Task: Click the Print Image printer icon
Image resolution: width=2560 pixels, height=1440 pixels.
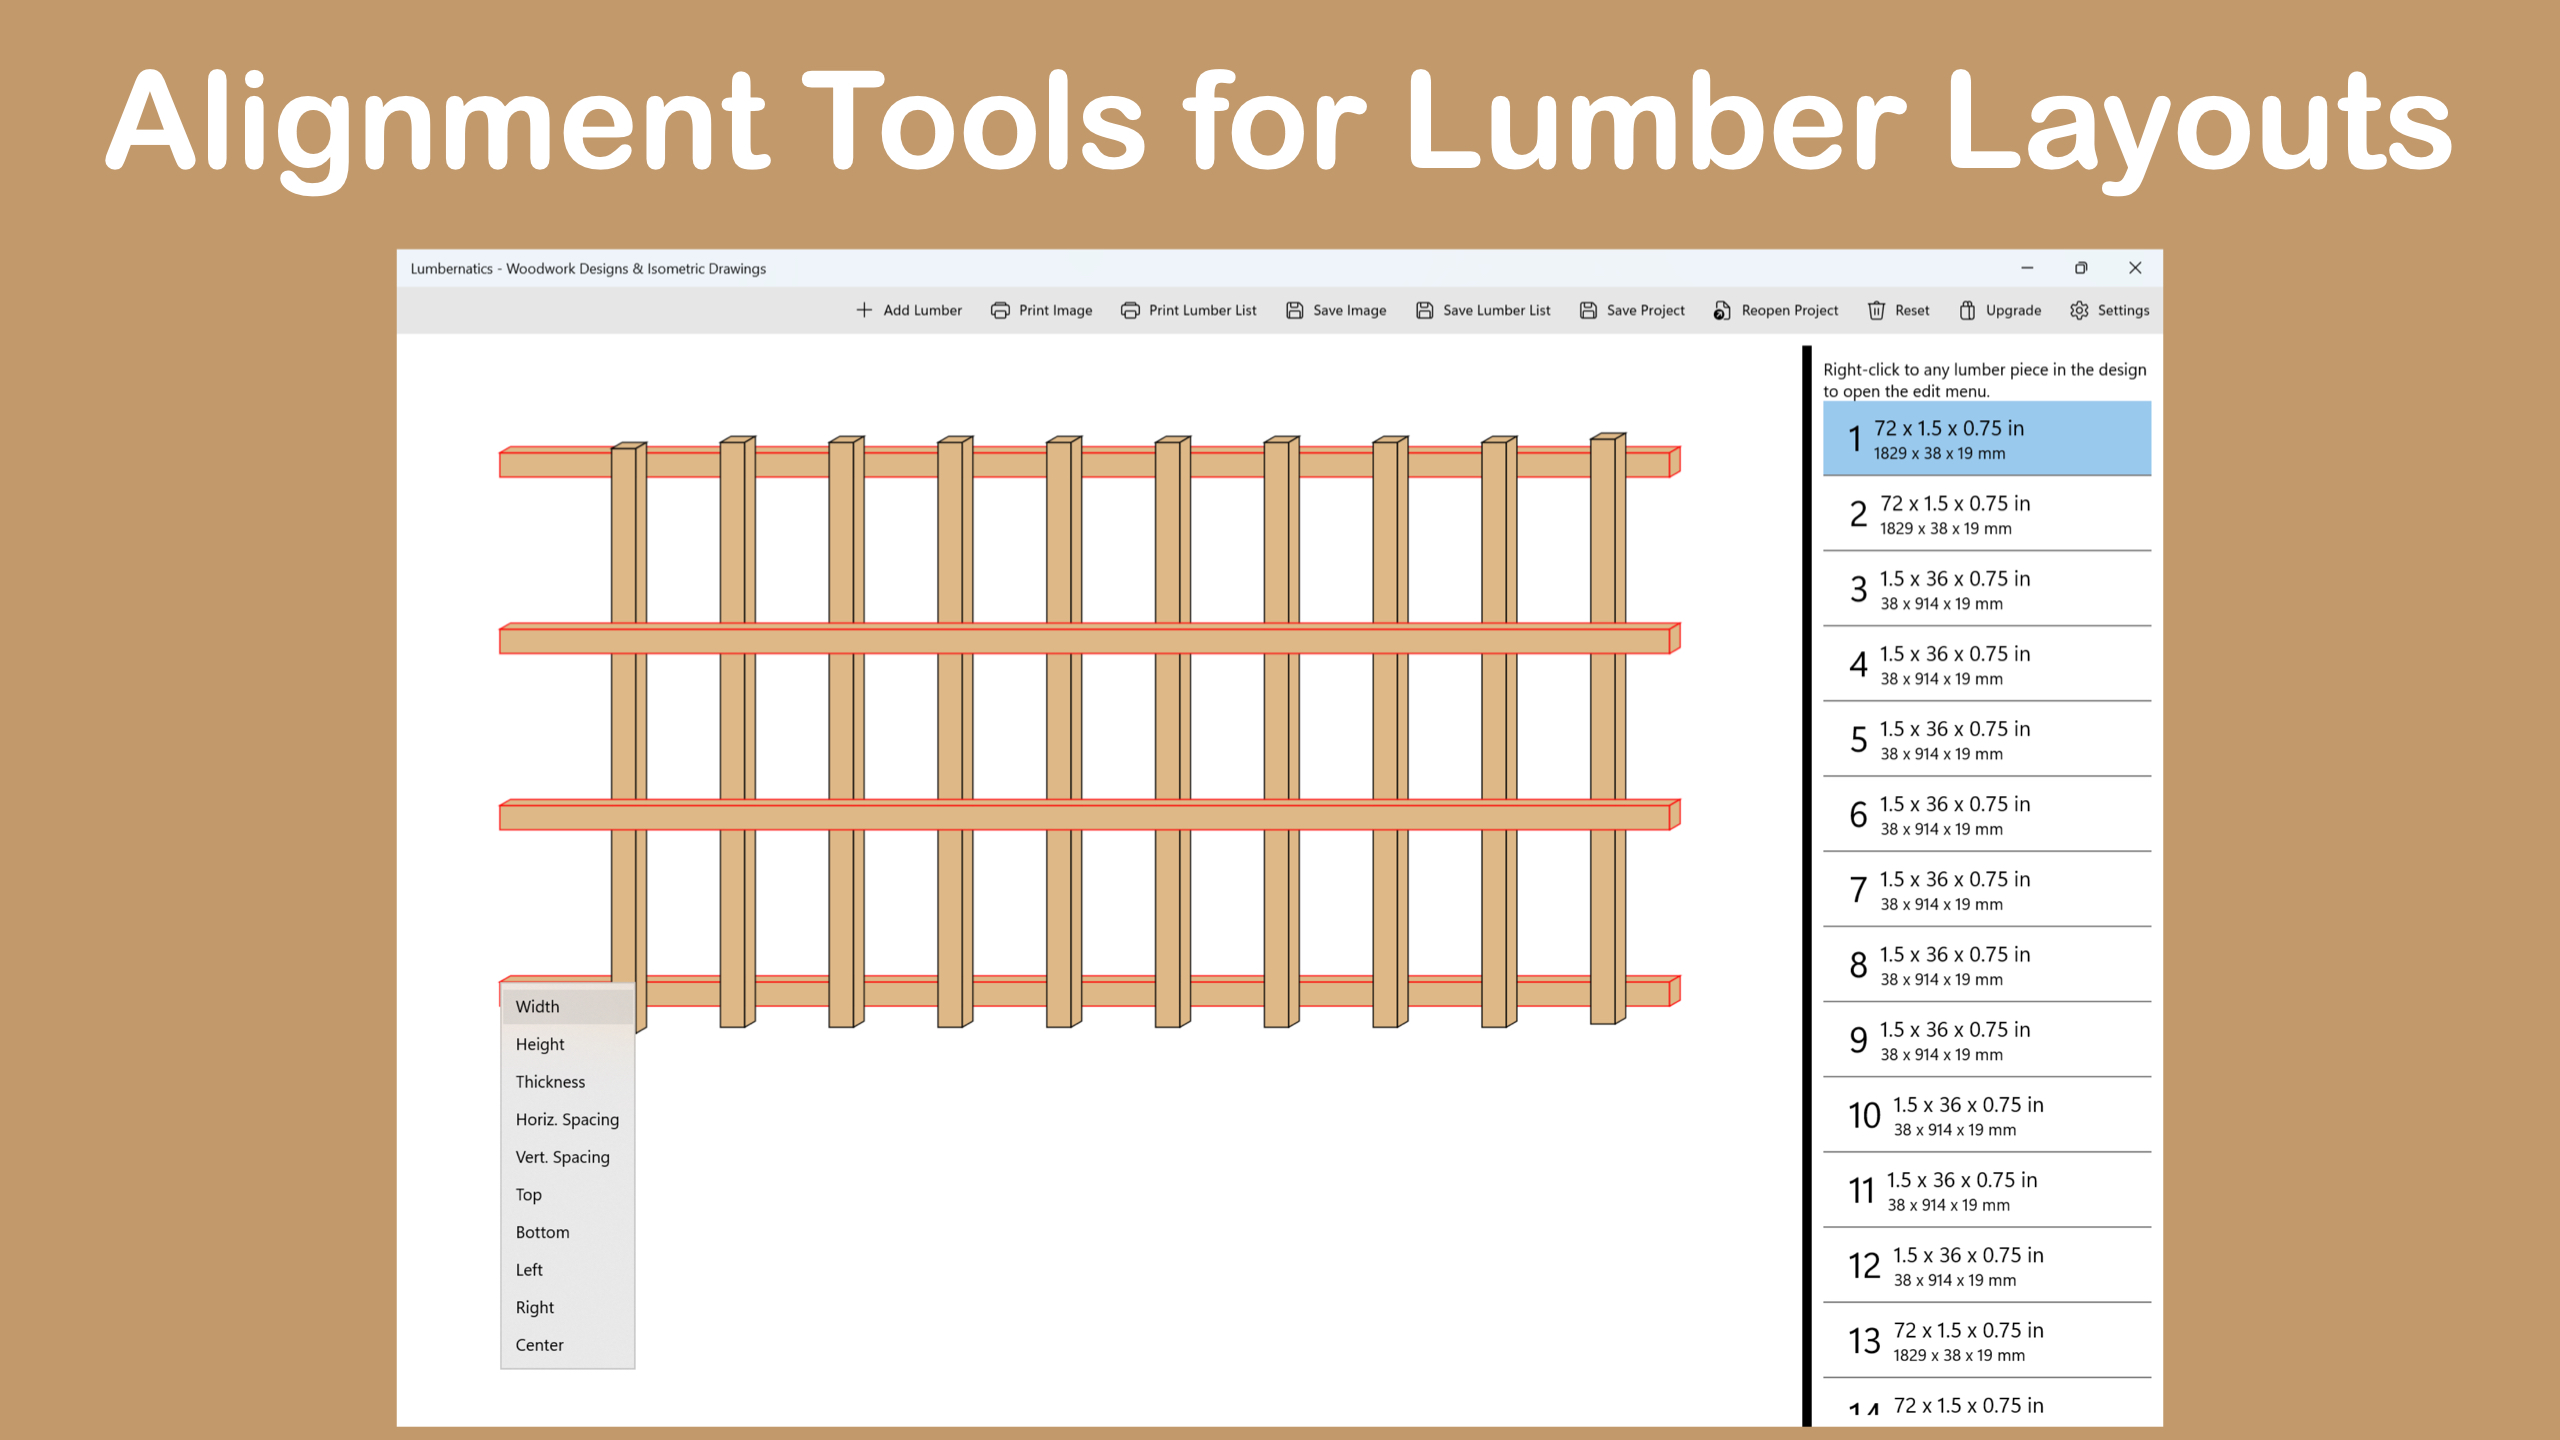Action: point(1000,310)
